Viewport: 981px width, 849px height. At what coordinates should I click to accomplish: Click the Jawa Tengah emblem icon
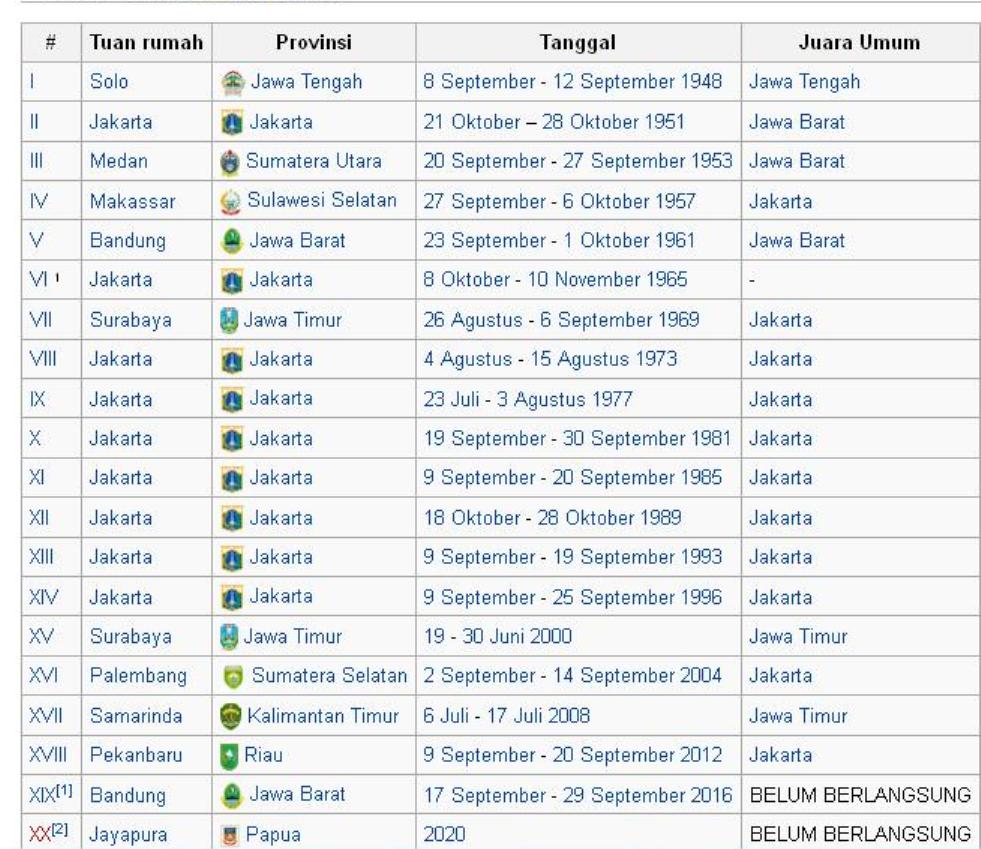(x=231, y=82)
